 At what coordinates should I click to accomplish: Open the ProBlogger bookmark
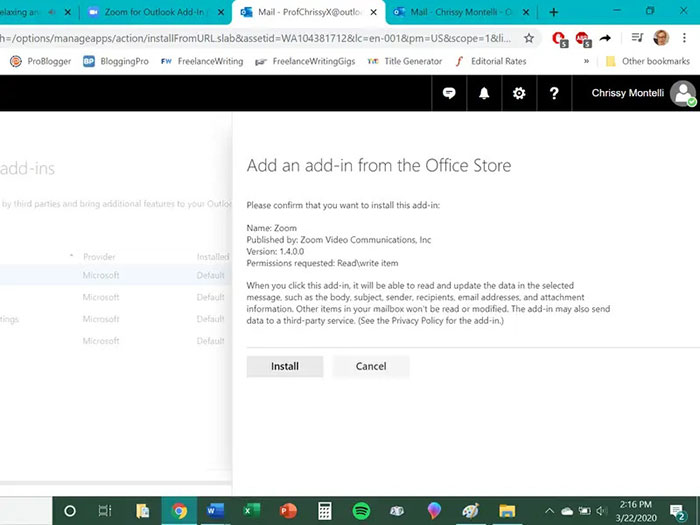coord(40,61)
